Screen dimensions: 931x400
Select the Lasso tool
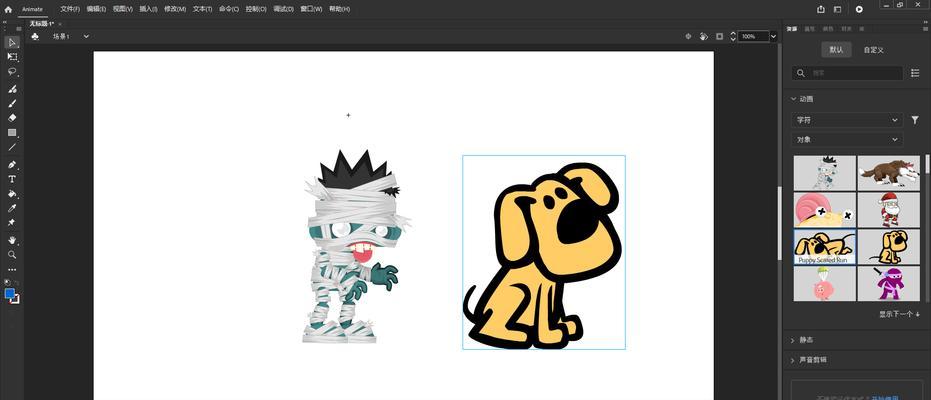(12, 72)
